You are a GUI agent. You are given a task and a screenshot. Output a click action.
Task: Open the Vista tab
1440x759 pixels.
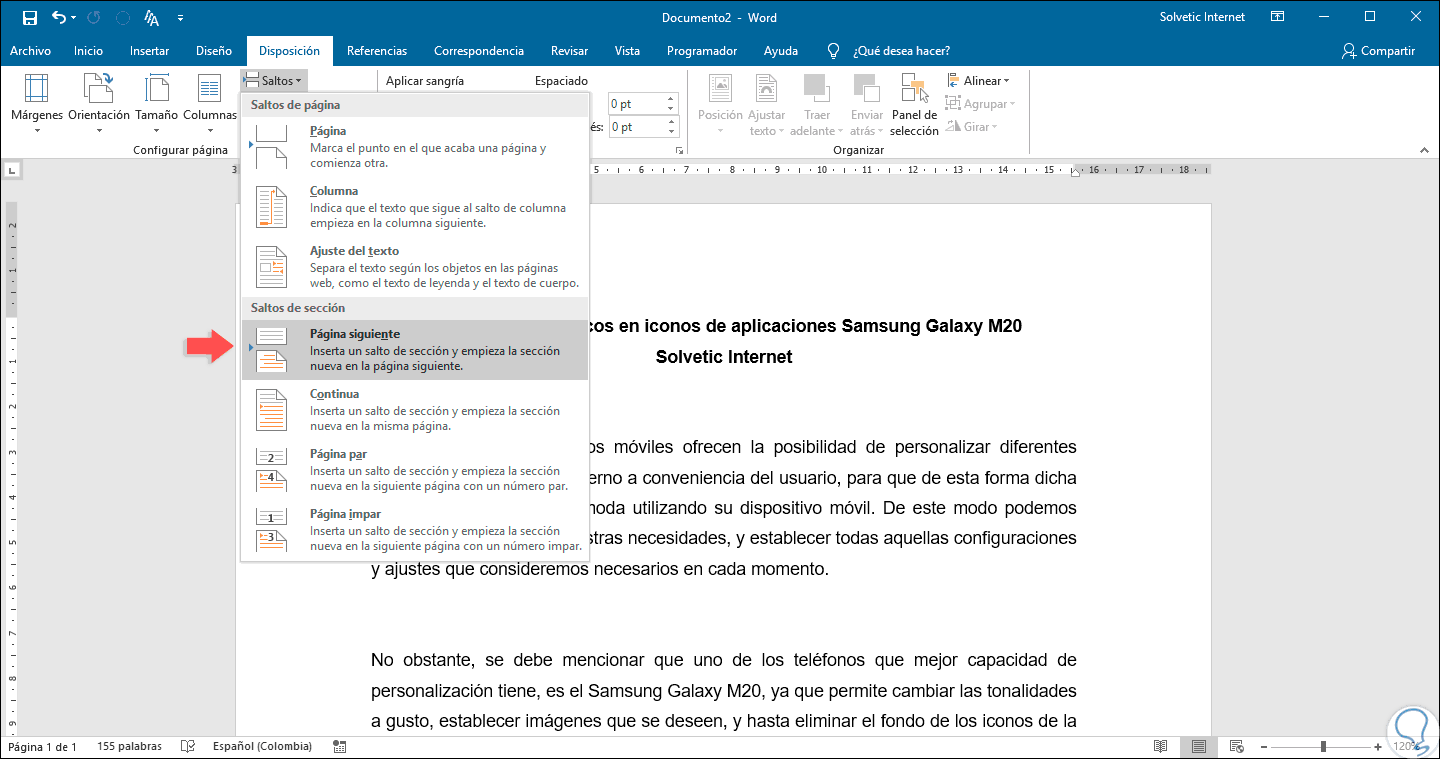click(627, 51)
